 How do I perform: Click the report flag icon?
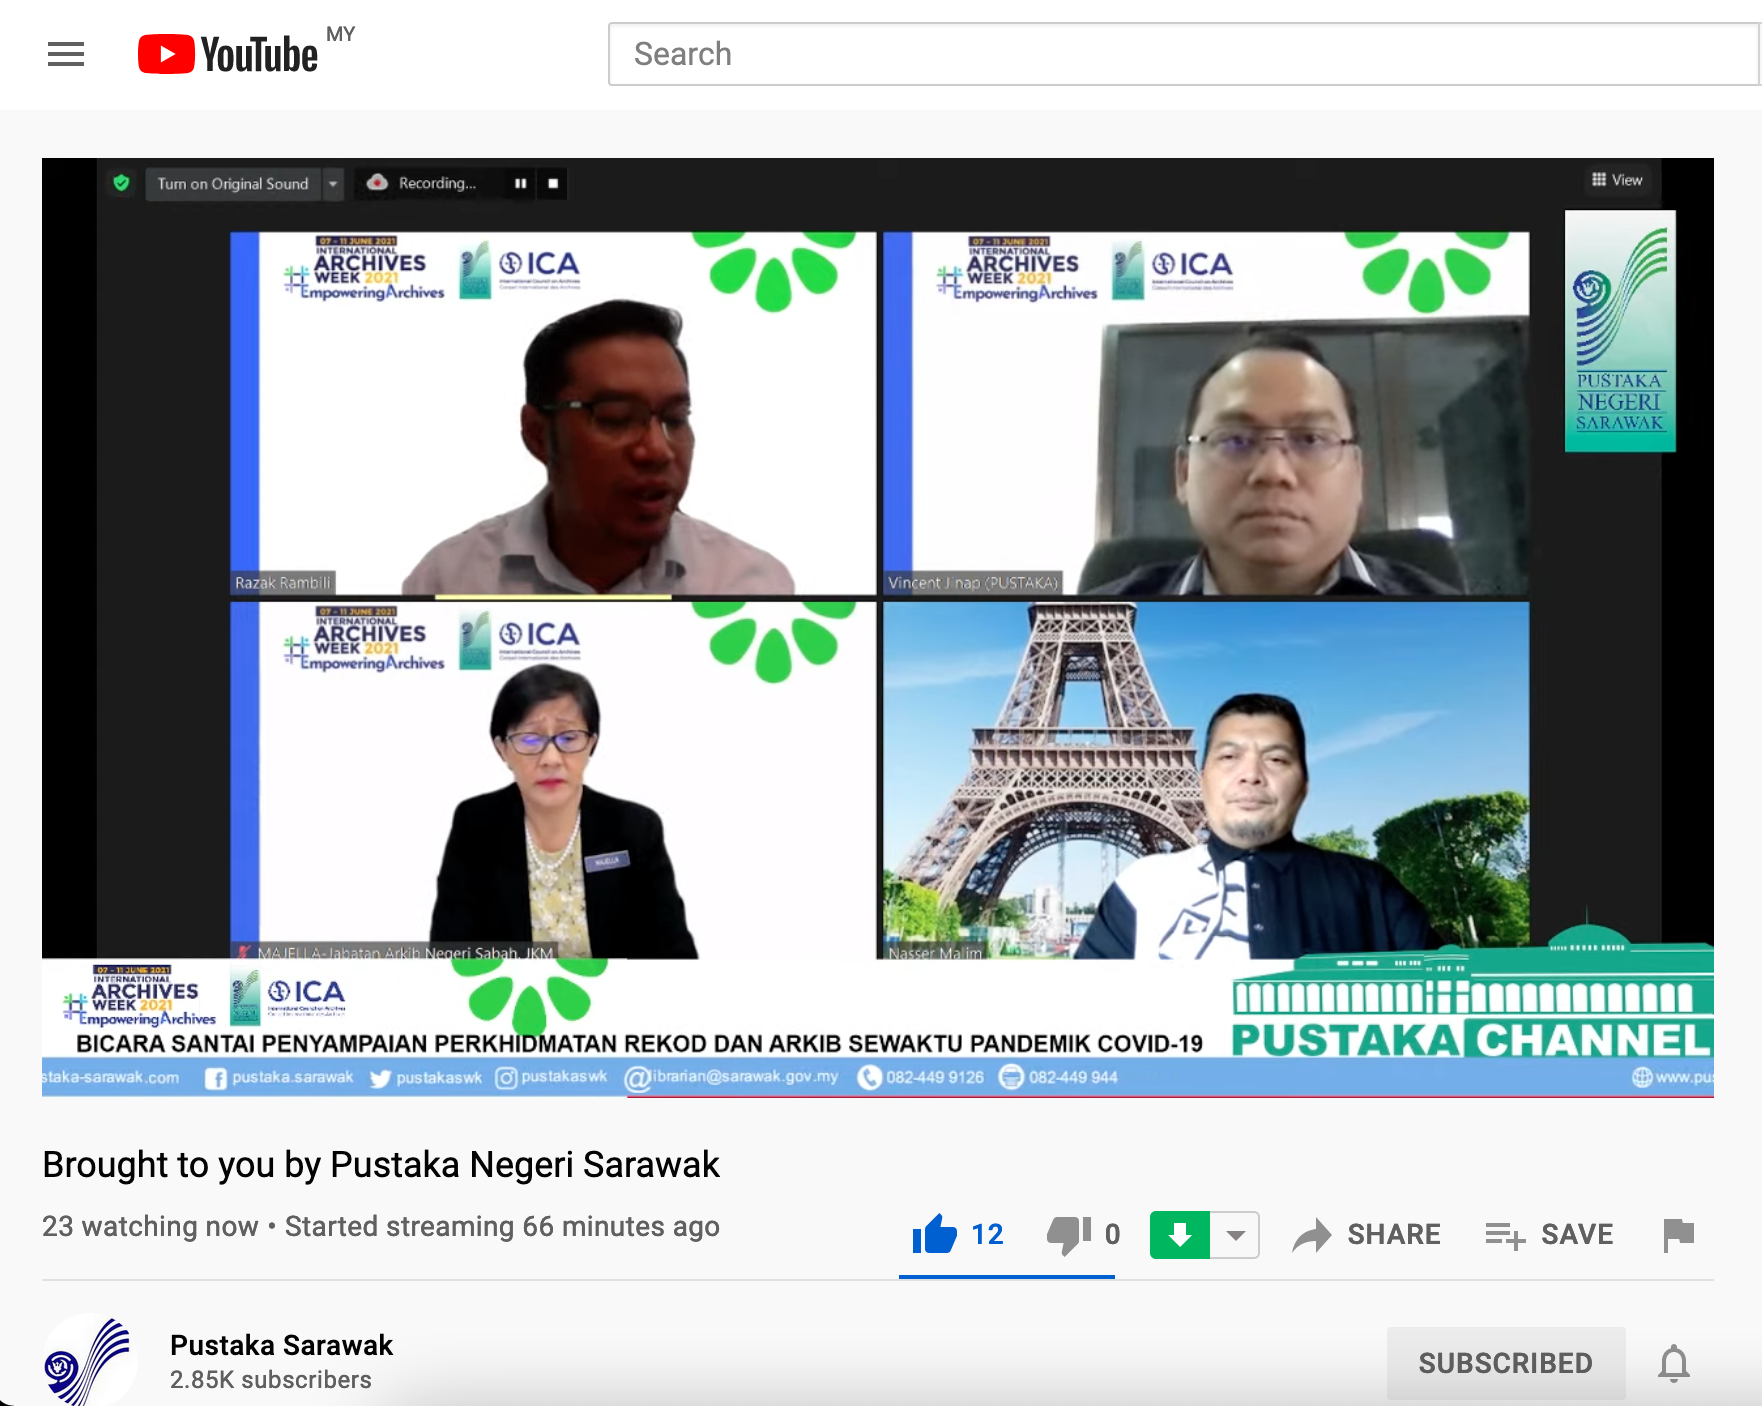[1678, 1235]
